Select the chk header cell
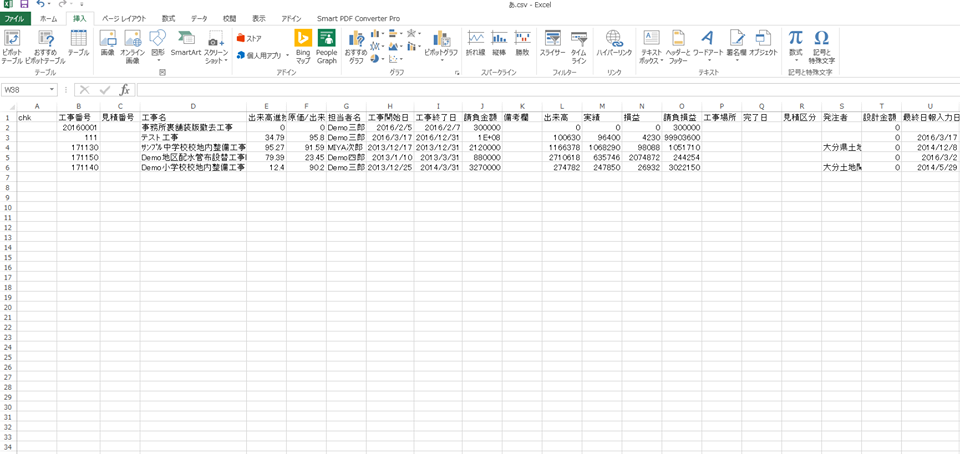 tap(37, 117)
